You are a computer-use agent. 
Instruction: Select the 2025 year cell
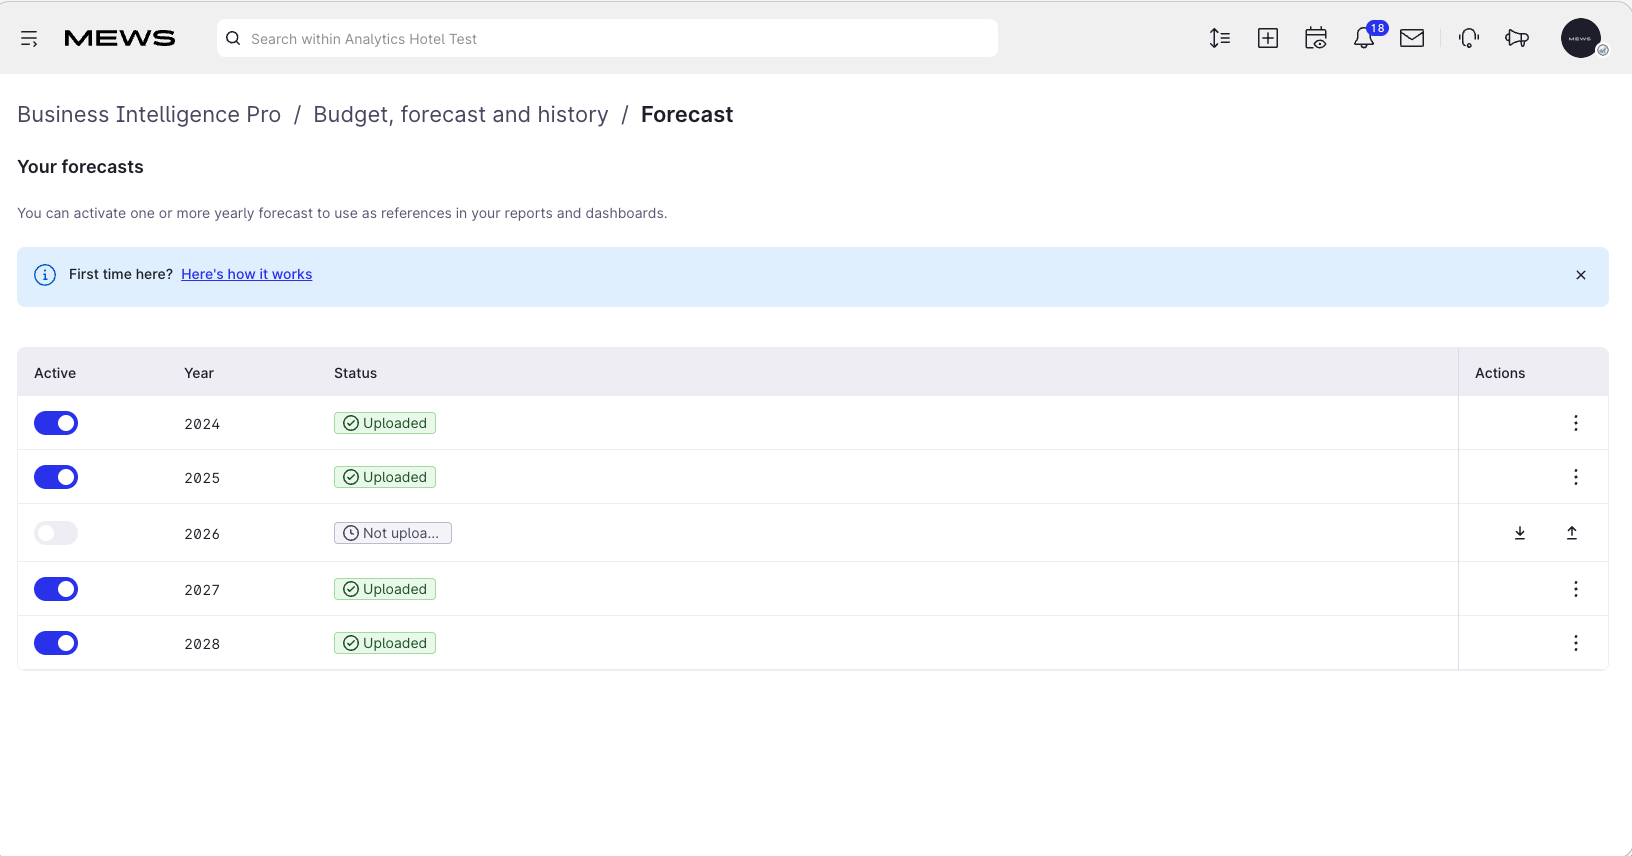point(202,478)
